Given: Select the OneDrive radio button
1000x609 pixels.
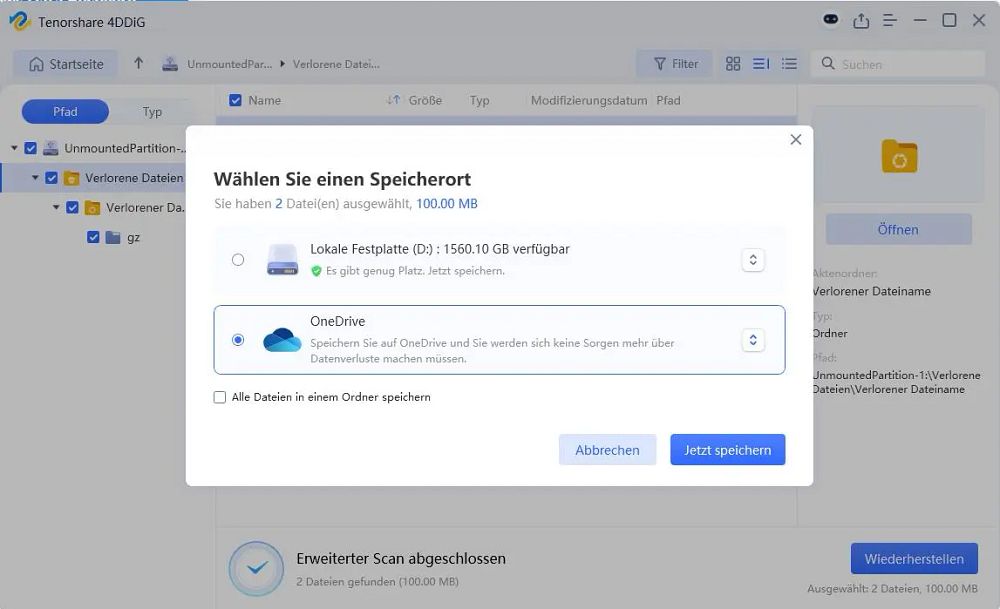Looking at the screenshot, I should point(238,340).
